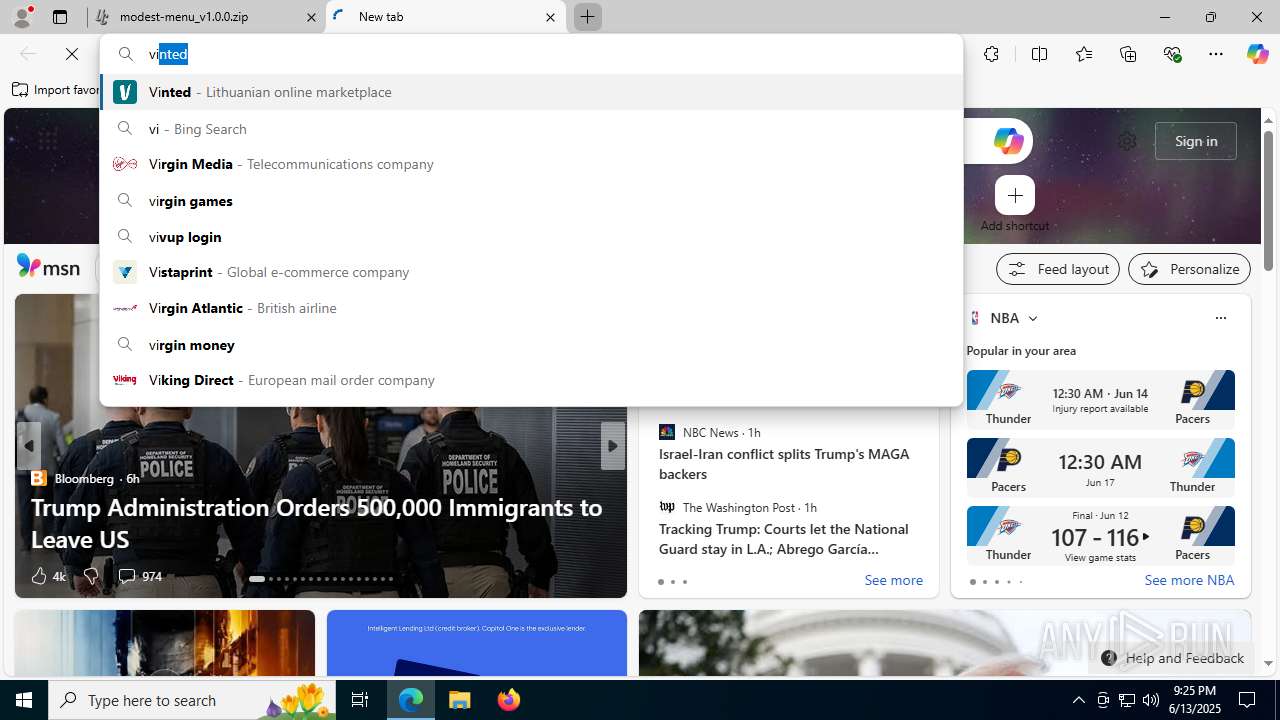This screenshot has height=720, width=1280.
Task: Open the tab actions menu icon
Action: tap(60, 17)
